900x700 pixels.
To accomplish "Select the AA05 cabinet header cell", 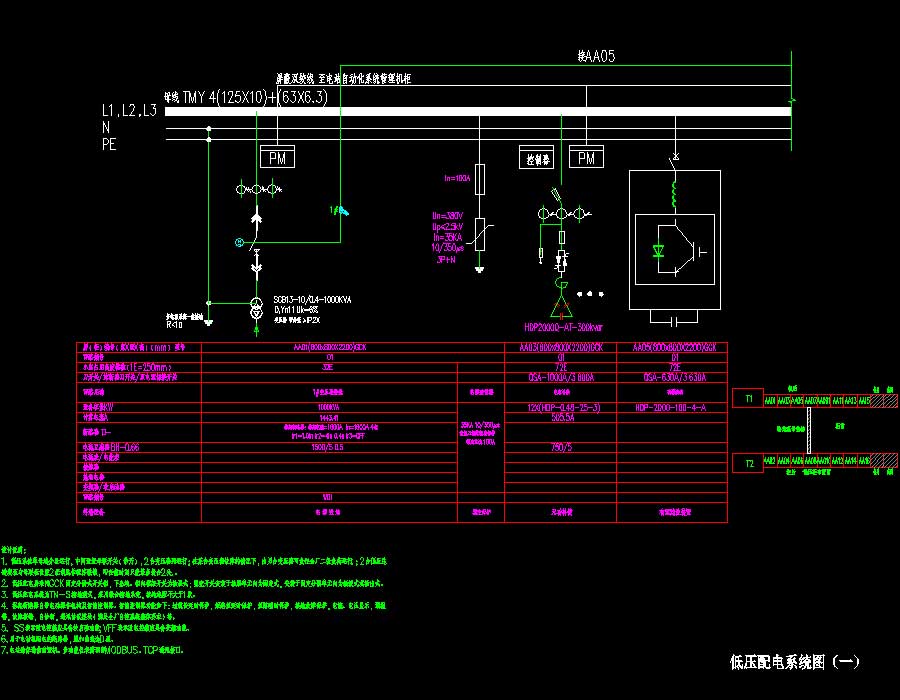I will [673, 347].
